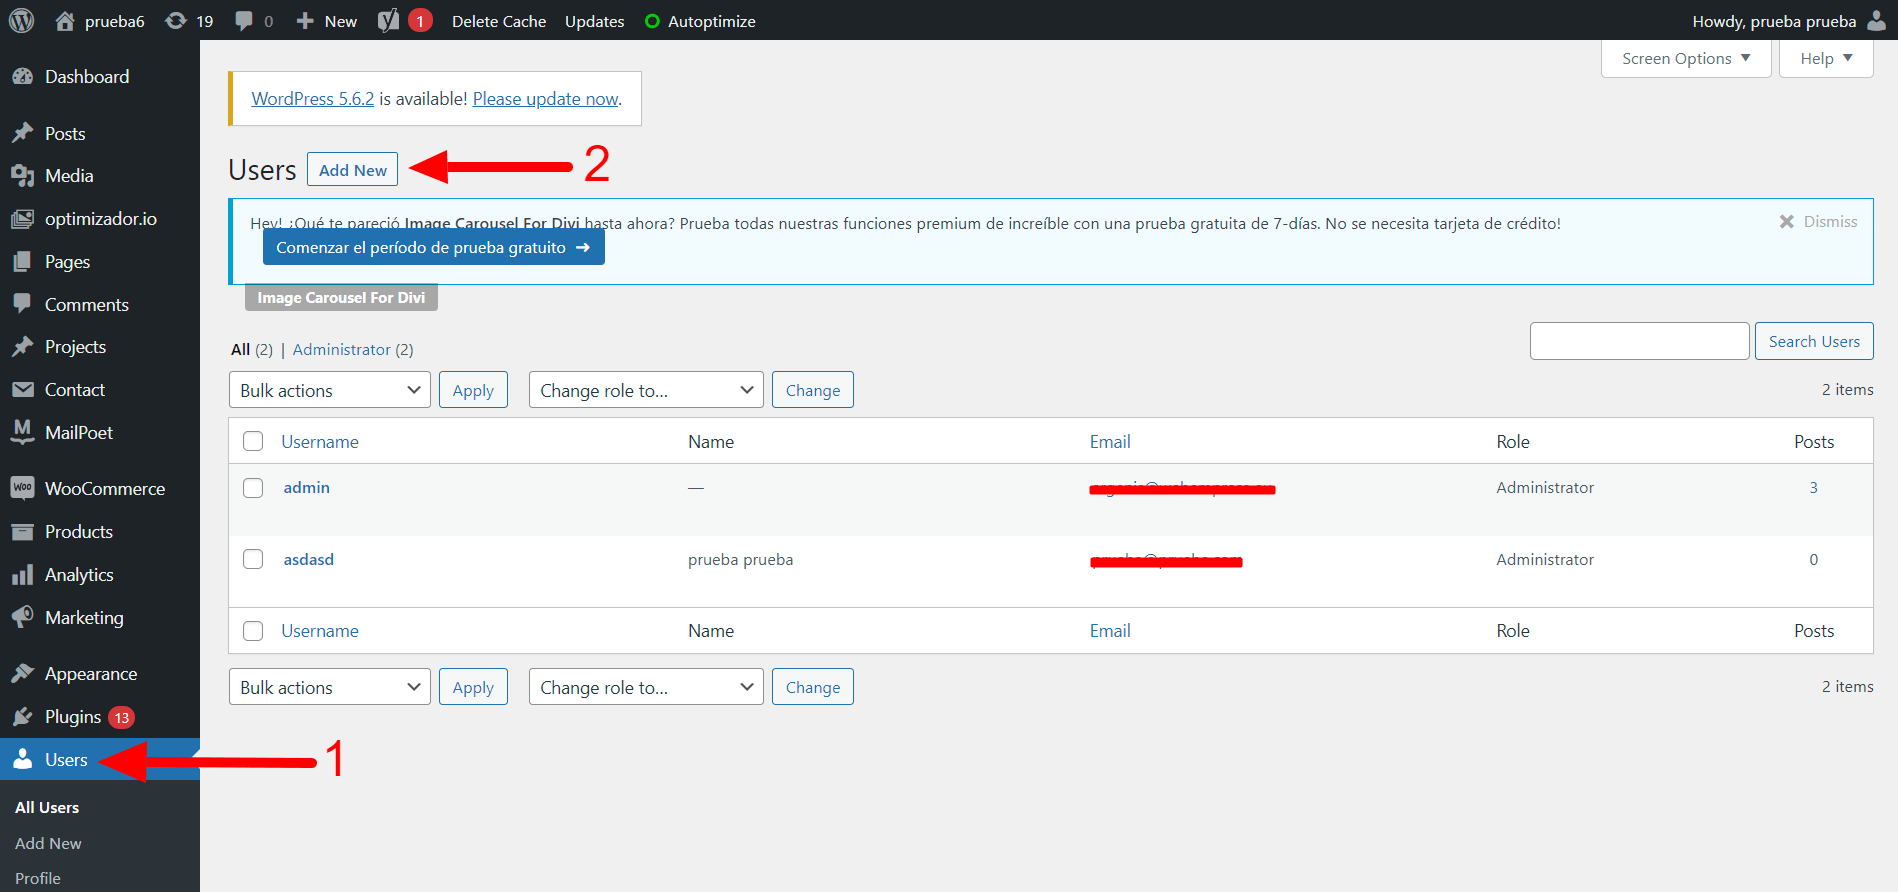Viewport: 1898px width, 892px height.
Task: Click the Products box icon in sidebar
Action: click(22, 532)
